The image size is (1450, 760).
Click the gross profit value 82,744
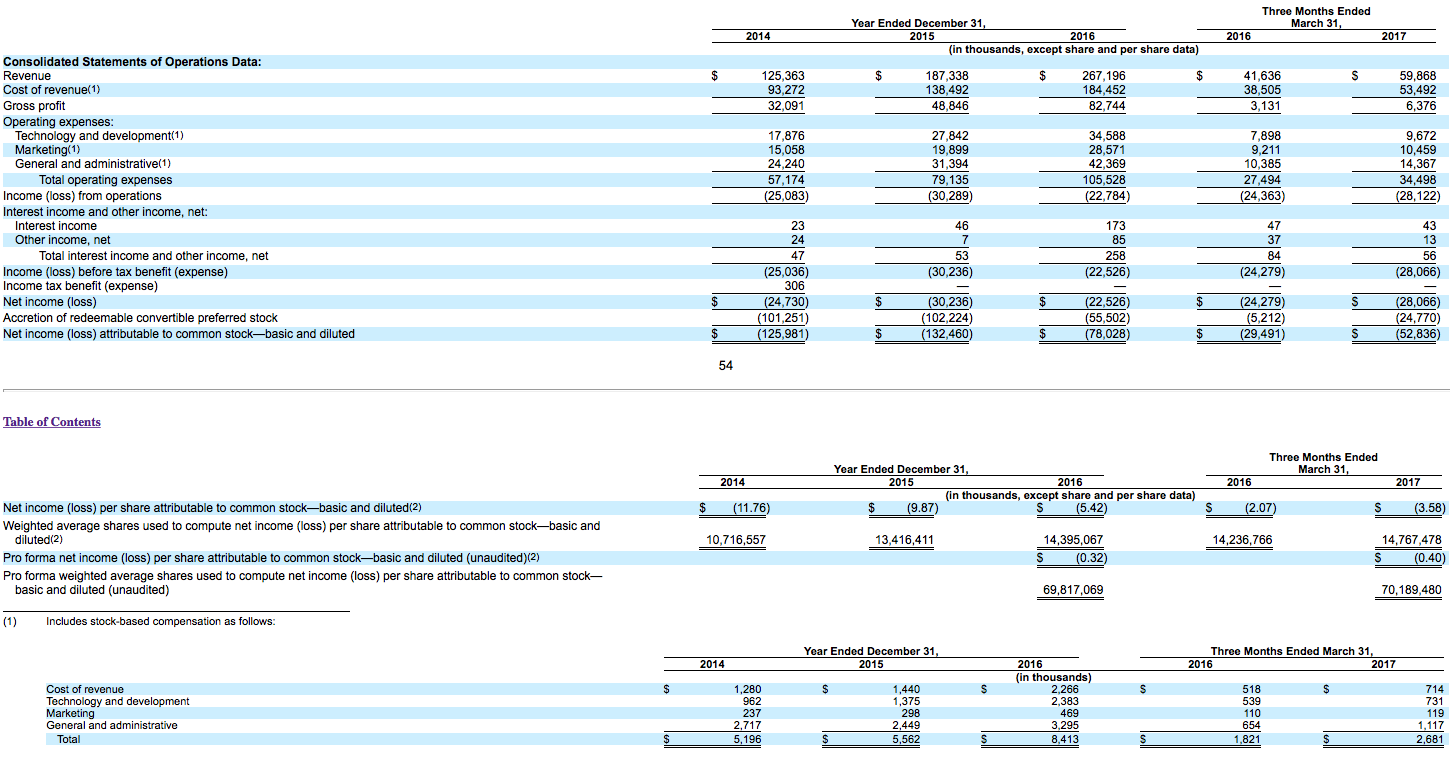point(1107,106)
